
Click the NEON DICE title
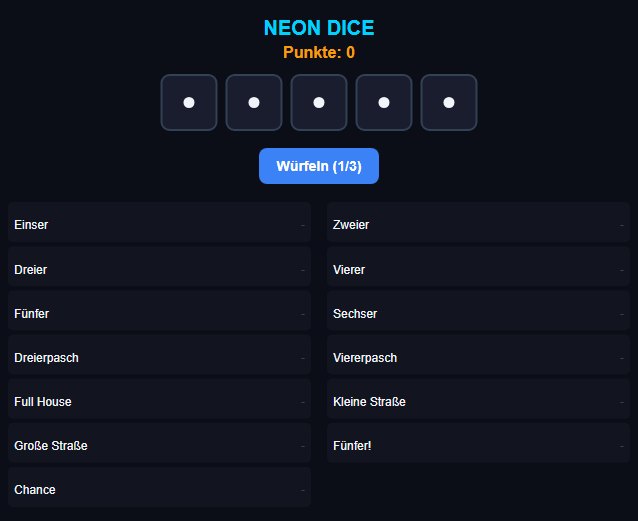point(319,28)
